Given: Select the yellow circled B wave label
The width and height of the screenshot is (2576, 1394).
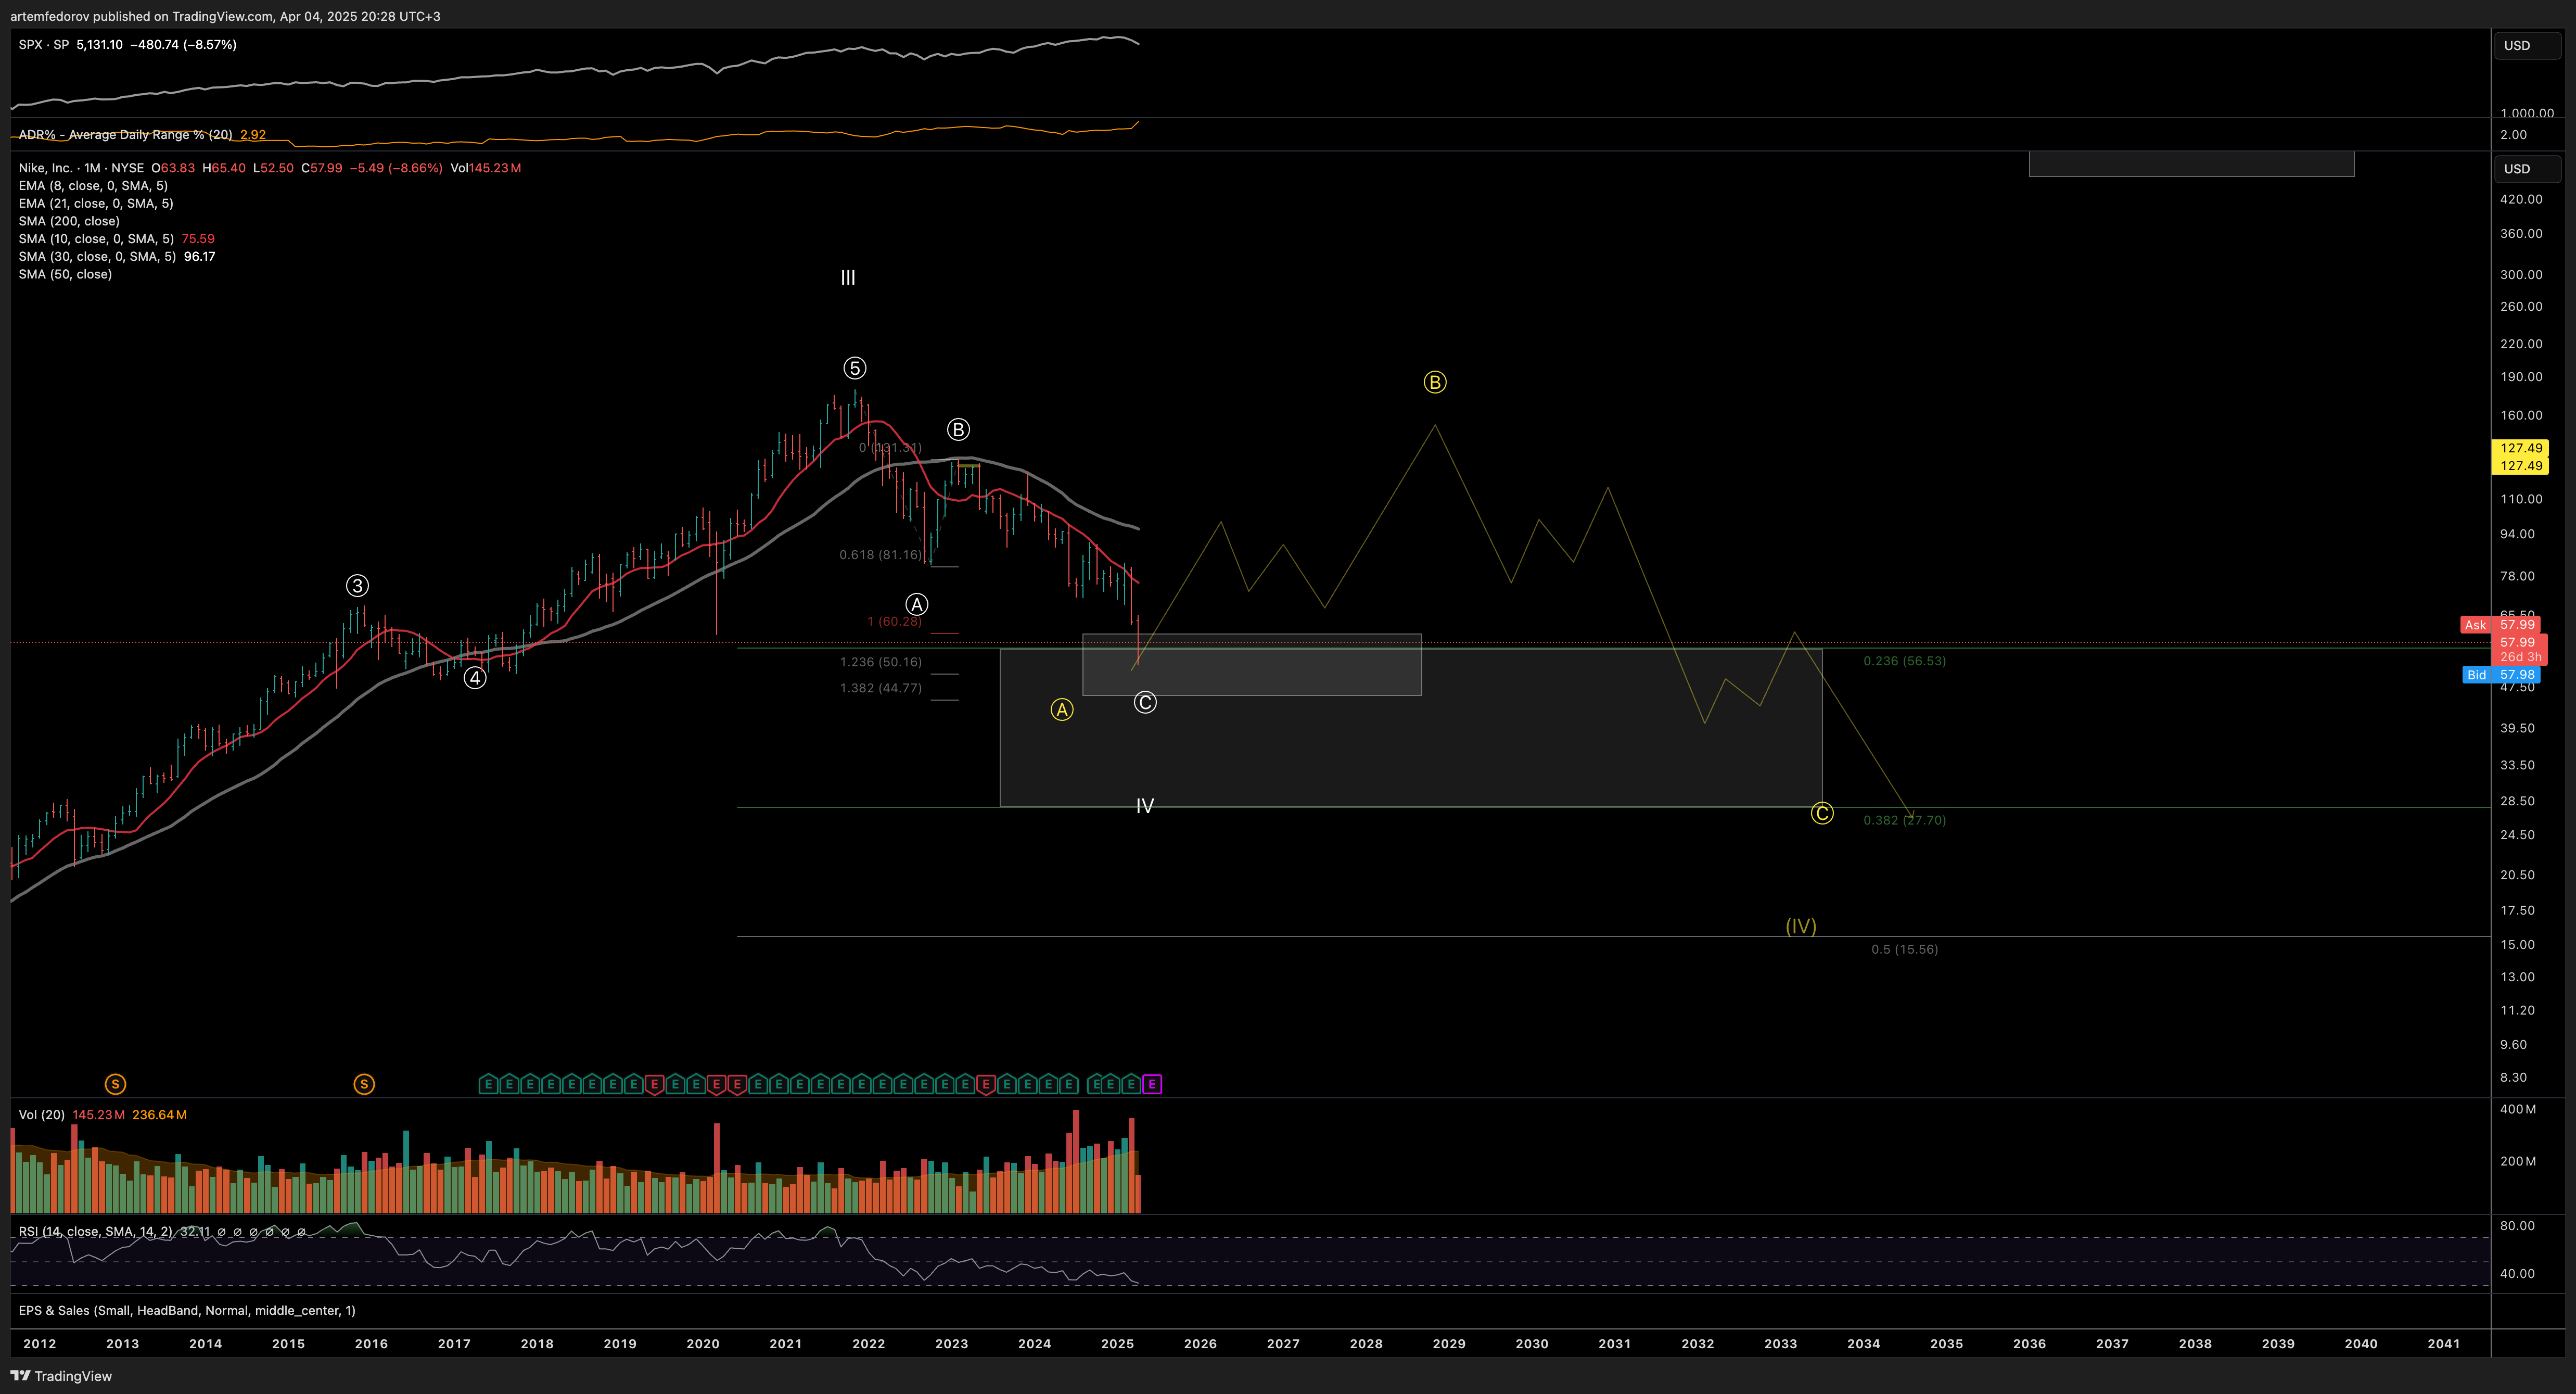Looking at the screenshot, I should pyautogui.click(x=1435, y=382).
